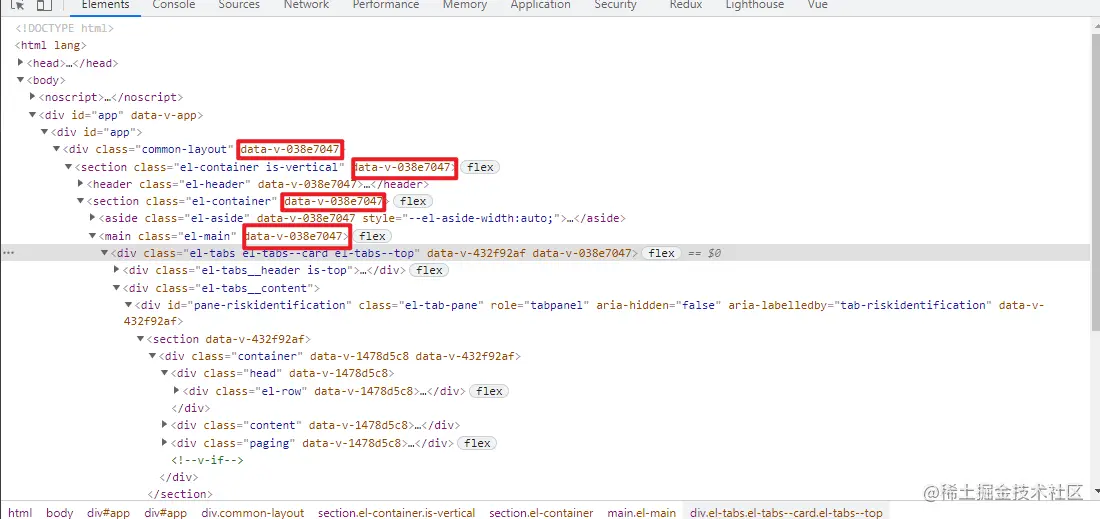The width and height of the screenshot is (1100, 519).
Task: Switch to the Vue tab
Action: click(817, 5)
